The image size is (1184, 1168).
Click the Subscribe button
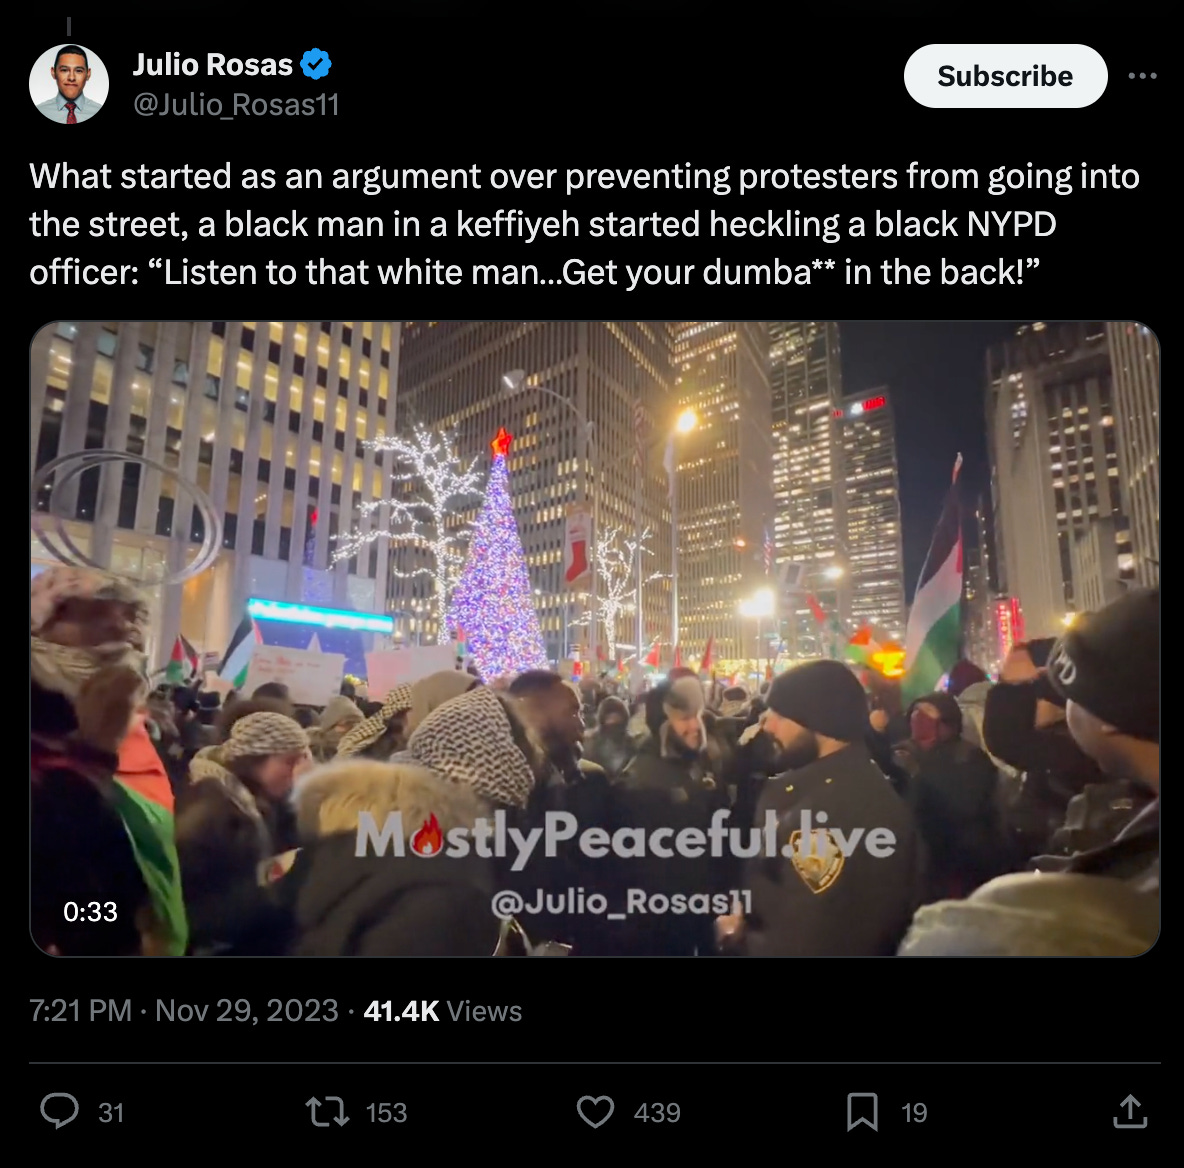click(x=1005, y=76)
